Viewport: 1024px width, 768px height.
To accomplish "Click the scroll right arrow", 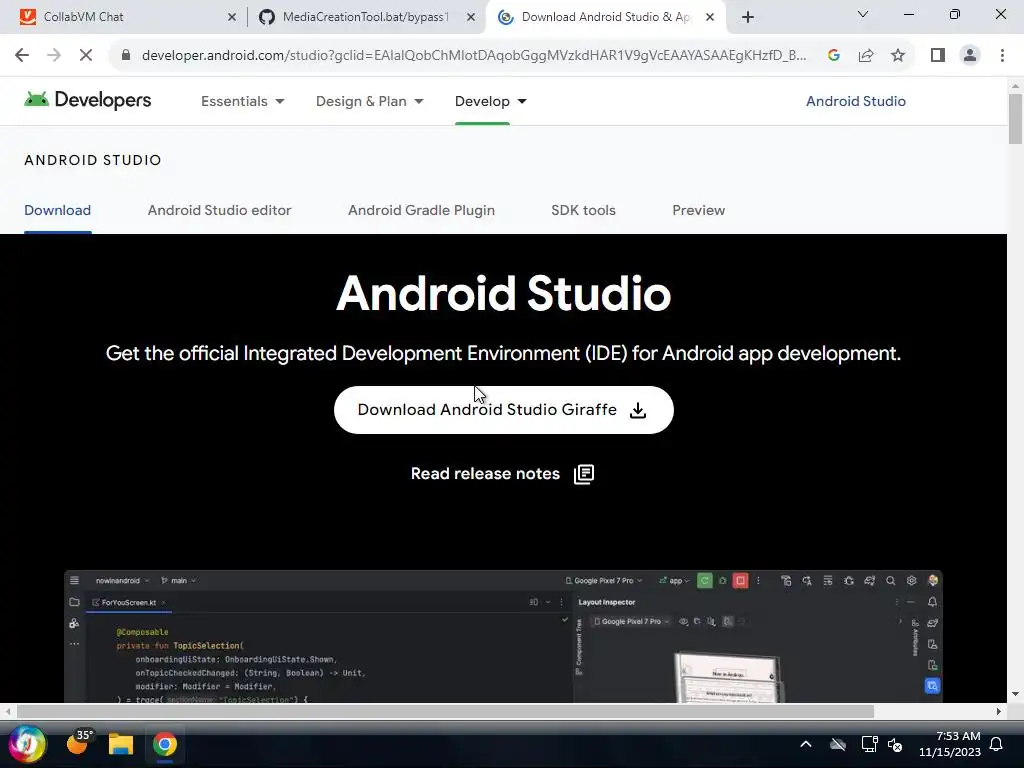I will coord(999,711).
